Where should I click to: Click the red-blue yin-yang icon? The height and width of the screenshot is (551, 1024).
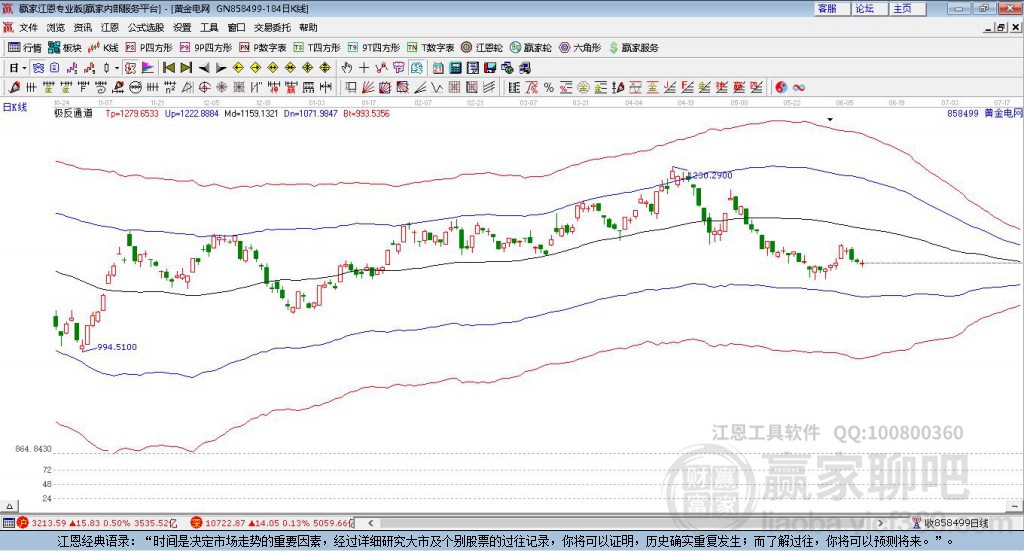point(781,87)
